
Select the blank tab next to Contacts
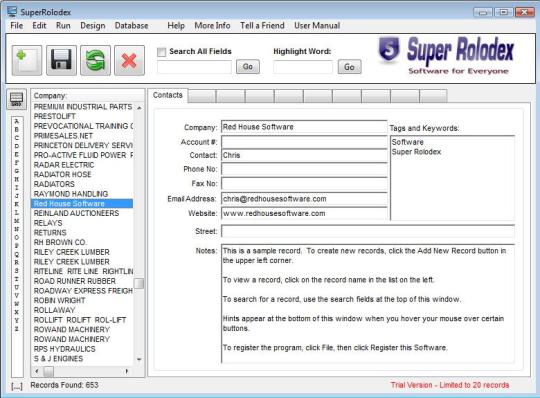(202, 96)
